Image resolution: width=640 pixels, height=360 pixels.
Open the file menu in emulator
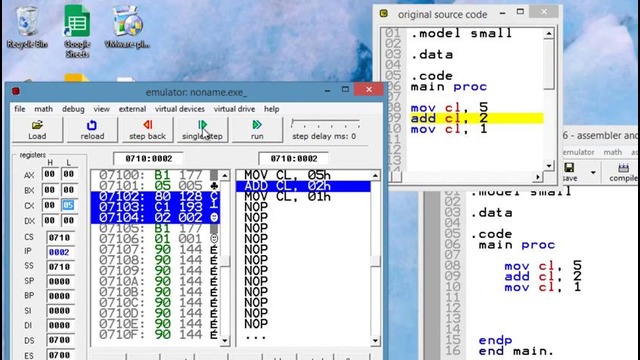pyautogui.click(x=20, y=109)
